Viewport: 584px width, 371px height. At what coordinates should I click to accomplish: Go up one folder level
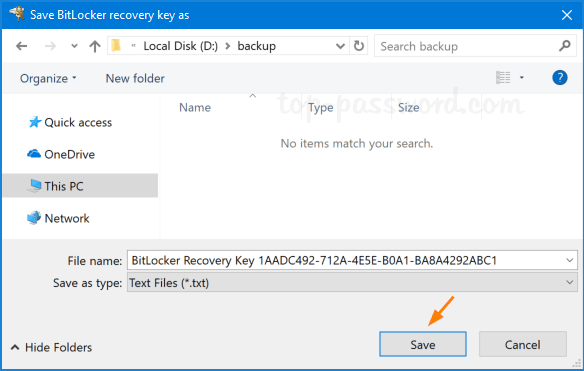pyautogui.click(x=95, y=46)
